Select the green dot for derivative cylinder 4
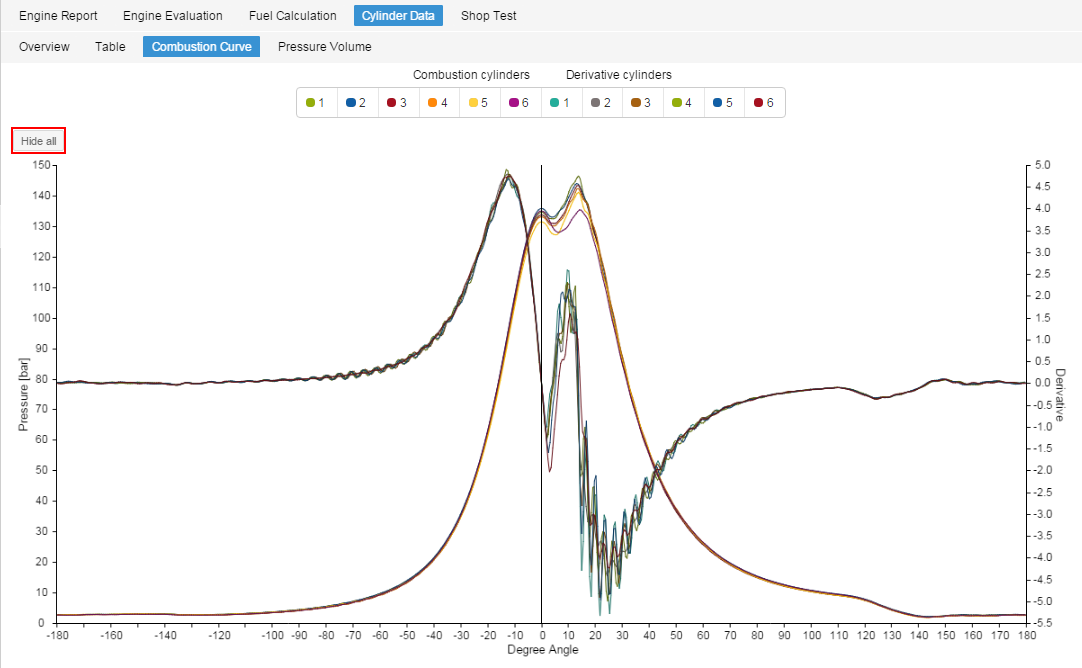This screenshot has width=1082, height=668. 675,102
